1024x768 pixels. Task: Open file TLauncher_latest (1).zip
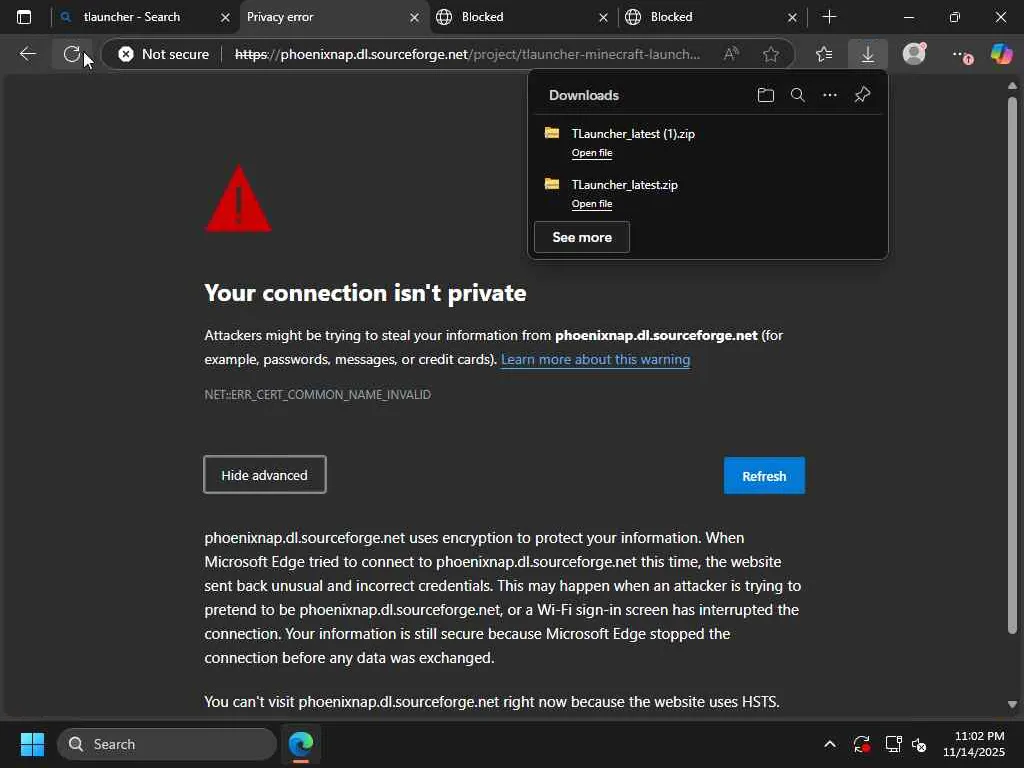pyautogui.click(x=592, y=153)
